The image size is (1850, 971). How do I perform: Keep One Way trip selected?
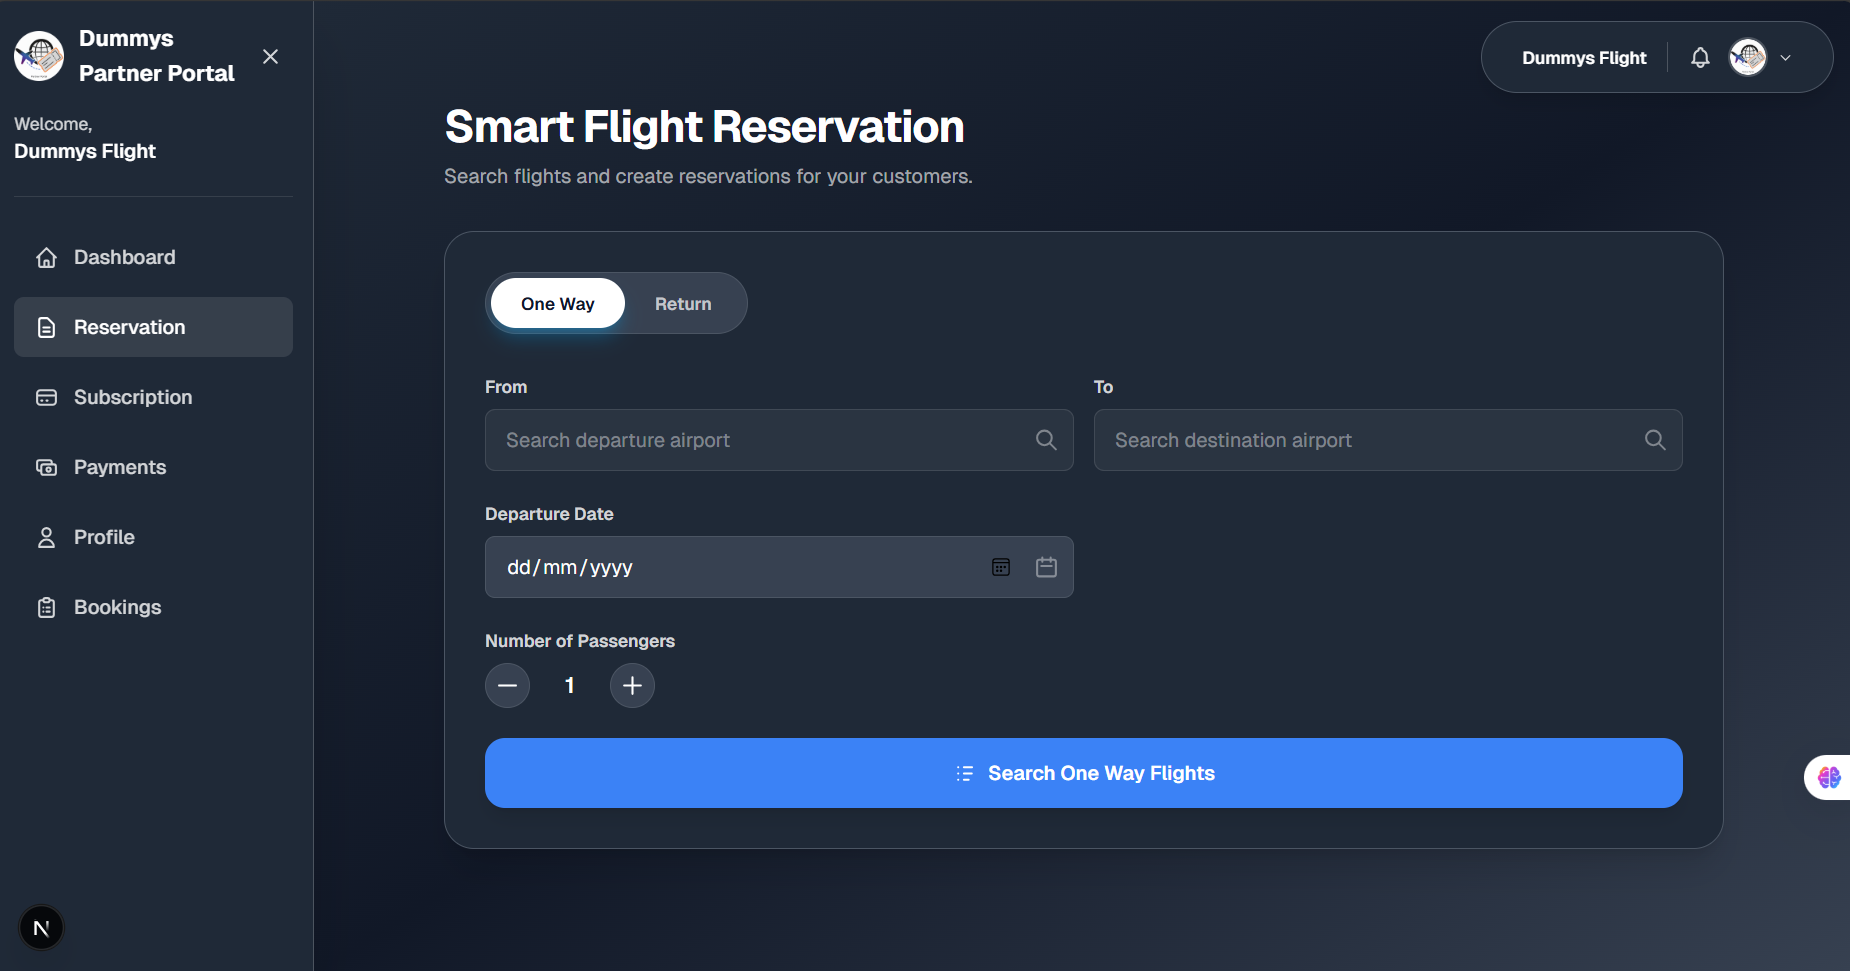(557, 303)
